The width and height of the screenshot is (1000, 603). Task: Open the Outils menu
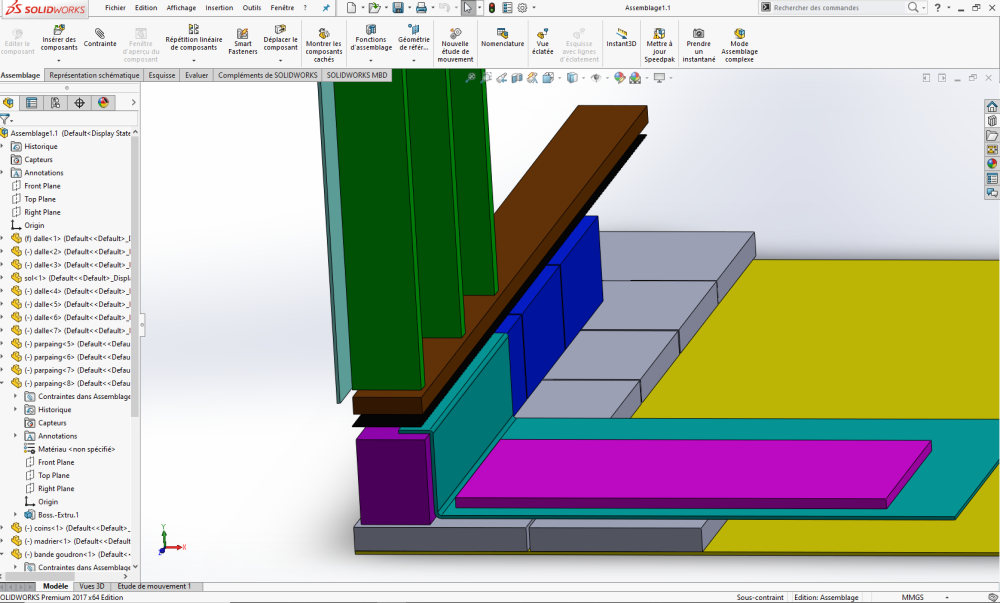[x=252, y=8]
